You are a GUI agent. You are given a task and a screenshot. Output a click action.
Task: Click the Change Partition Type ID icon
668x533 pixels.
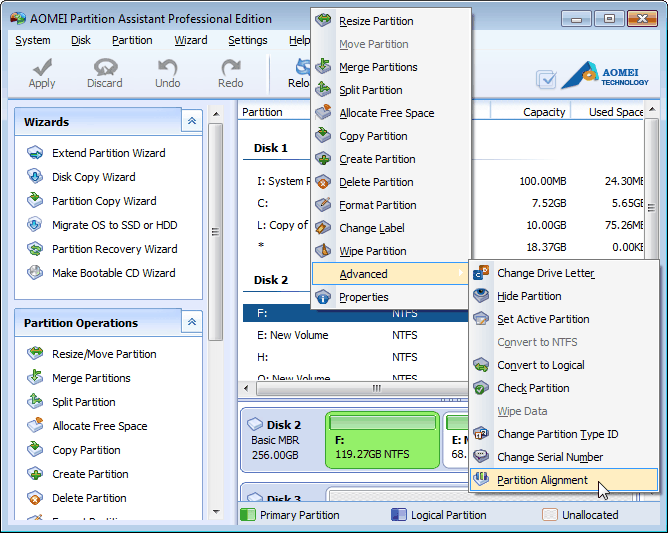(x=481, y=434)
